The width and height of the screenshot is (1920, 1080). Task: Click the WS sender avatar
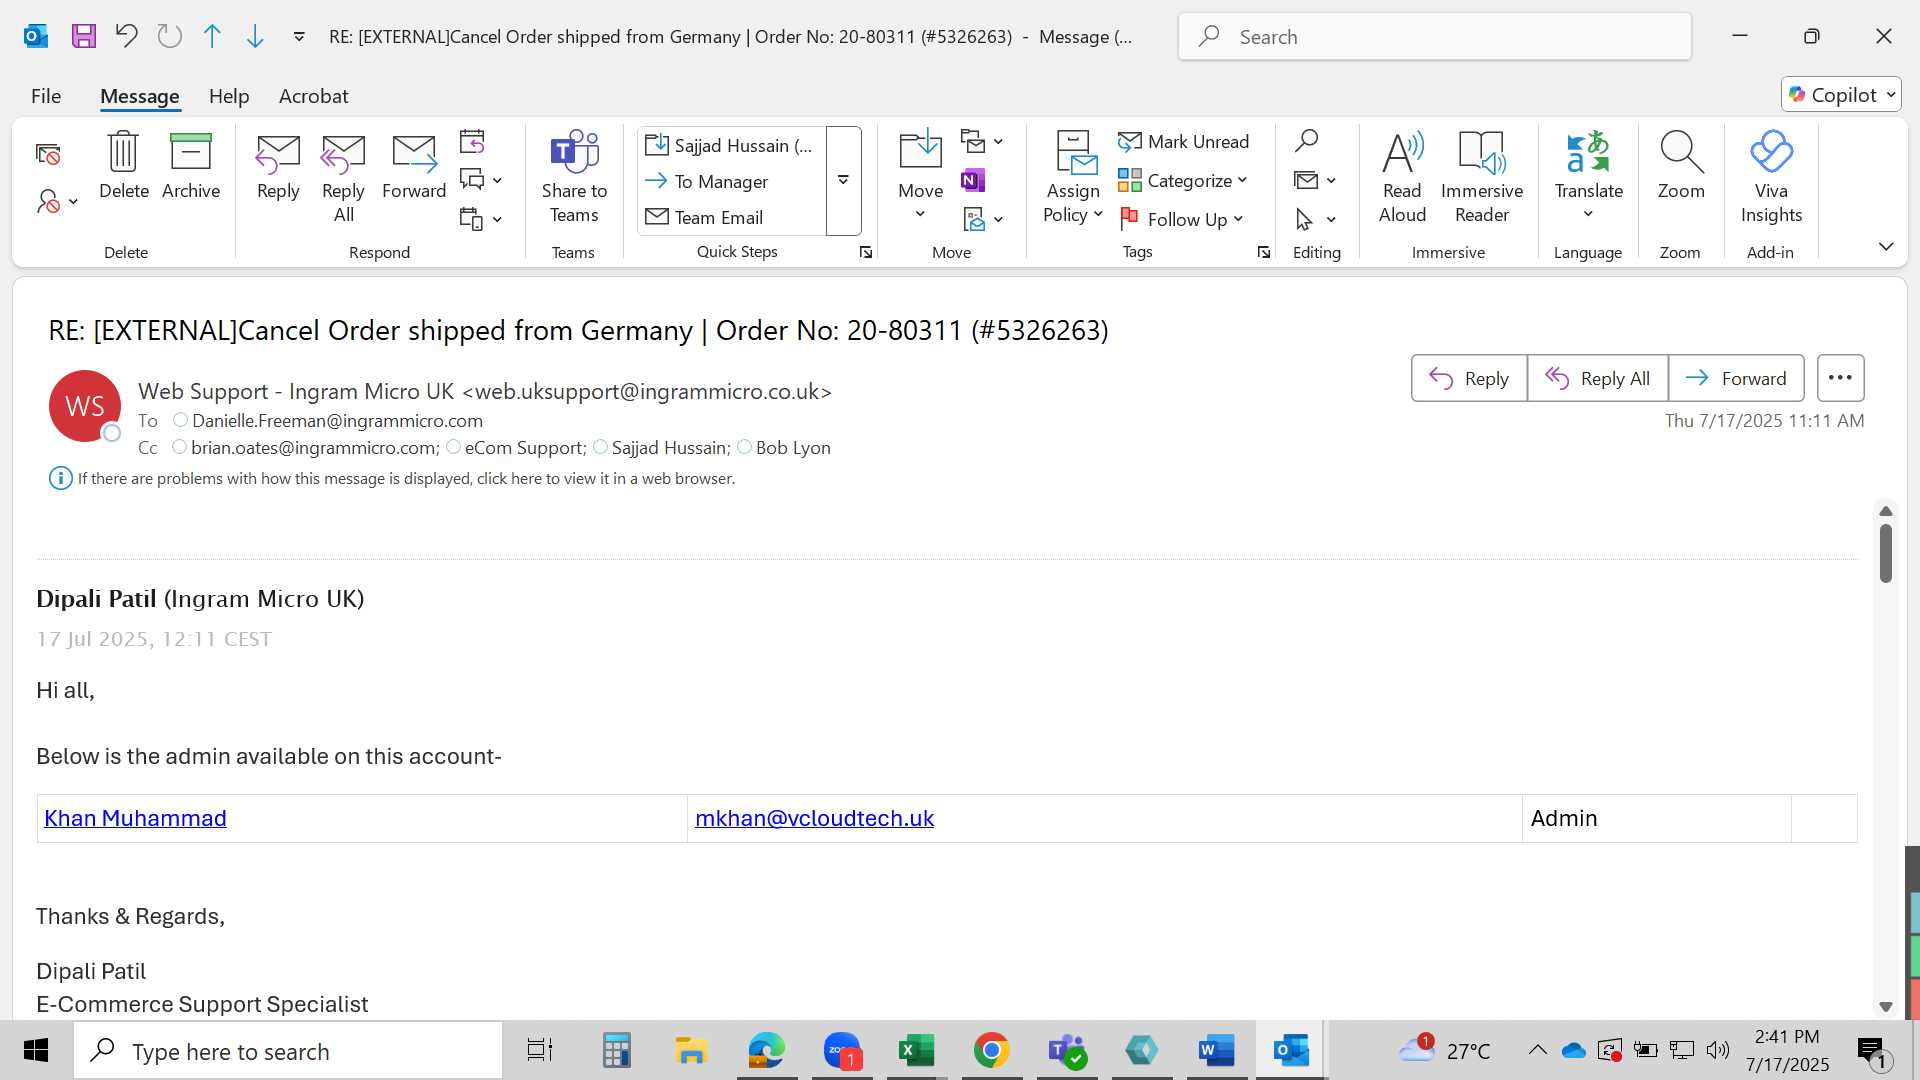point(85,406)
